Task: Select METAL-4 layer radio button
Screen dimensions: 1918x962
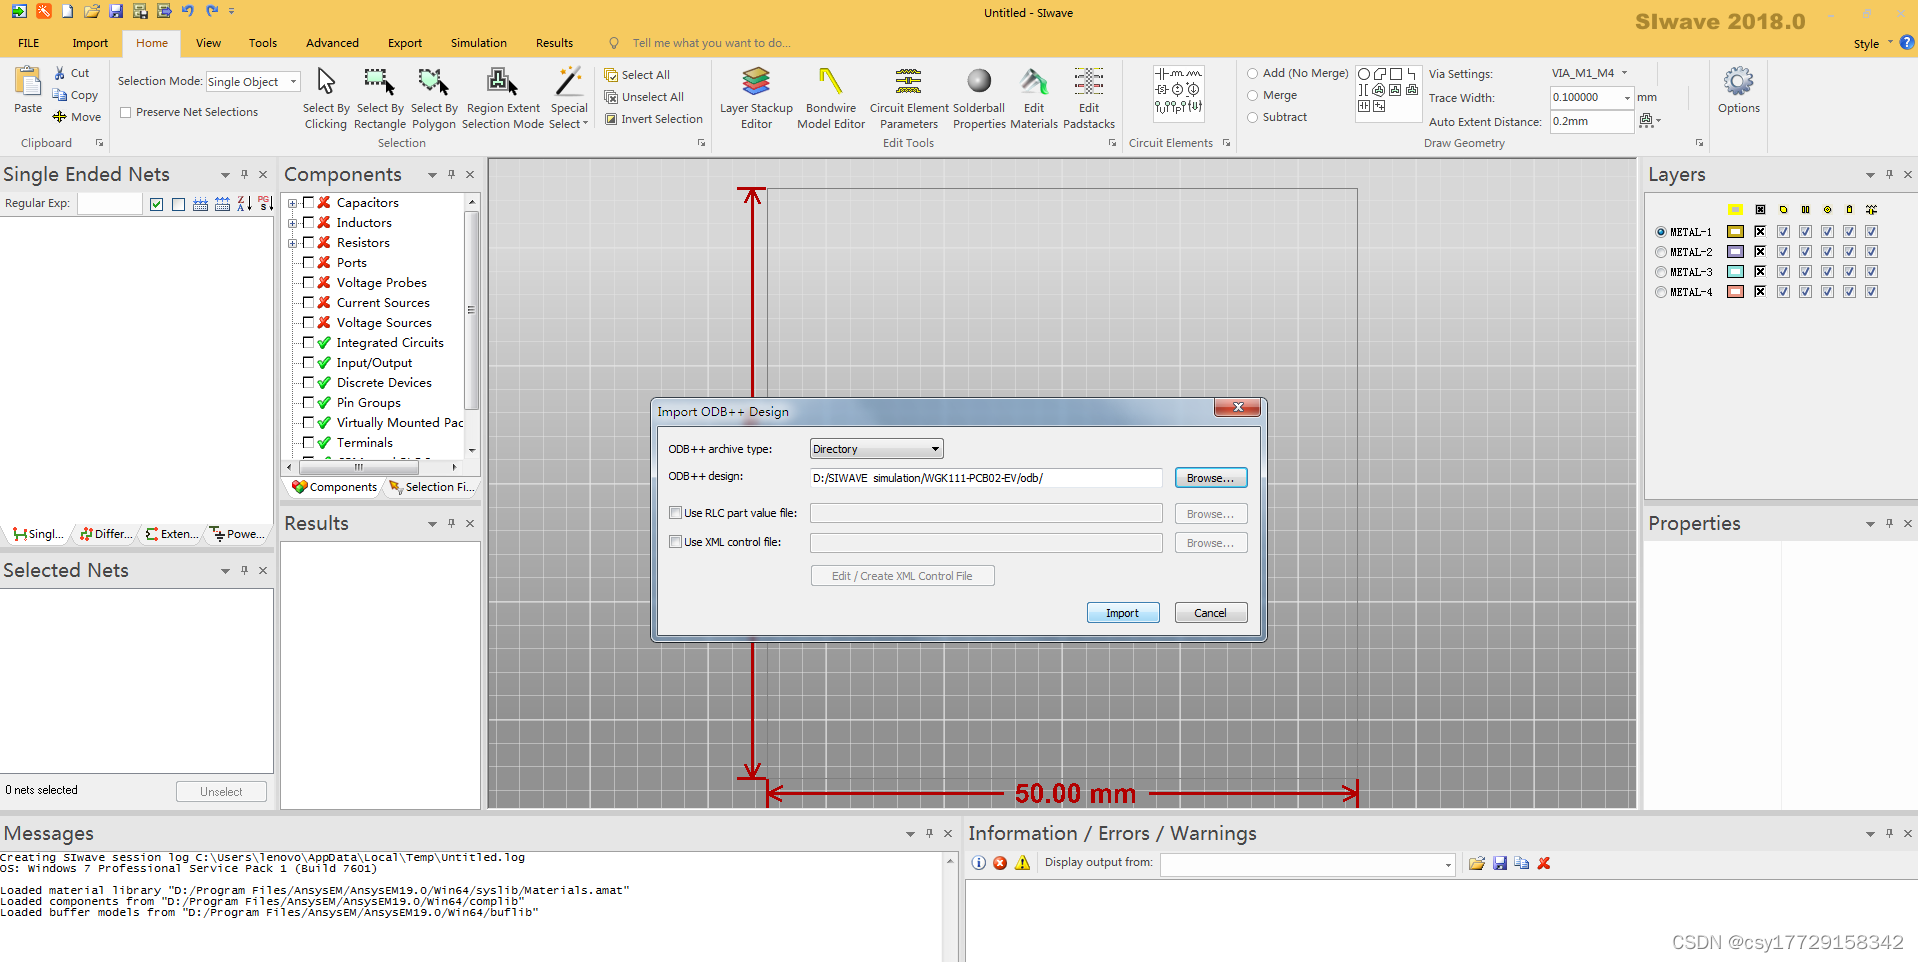Action: (x=1661, y=292)
